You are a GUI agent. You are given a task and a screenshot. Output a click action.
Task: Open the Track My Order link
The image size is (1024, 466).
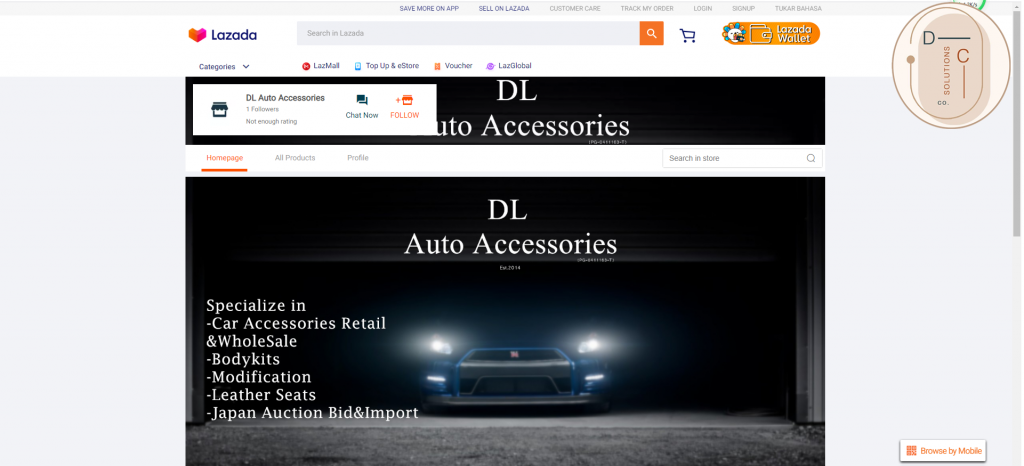[647, 8]
